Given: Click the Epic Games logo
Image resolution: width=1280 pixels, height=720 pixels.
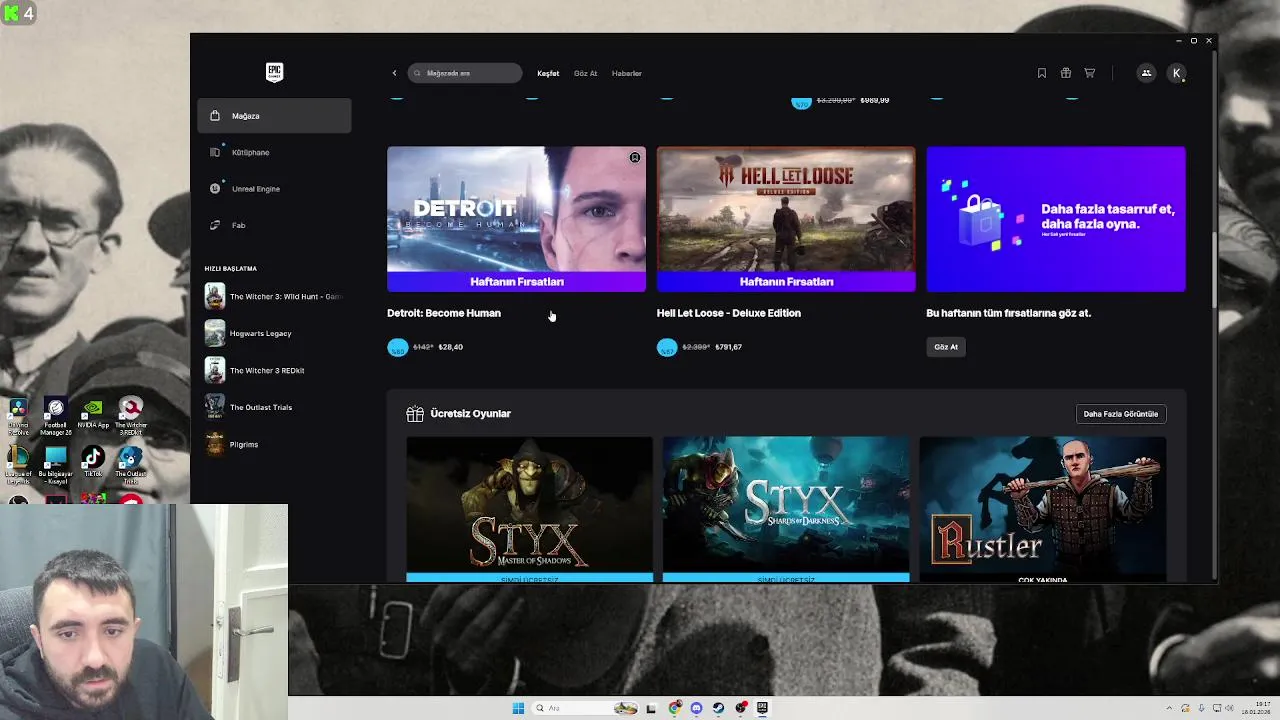Looking at the screenshot, I should click(274, 72).
